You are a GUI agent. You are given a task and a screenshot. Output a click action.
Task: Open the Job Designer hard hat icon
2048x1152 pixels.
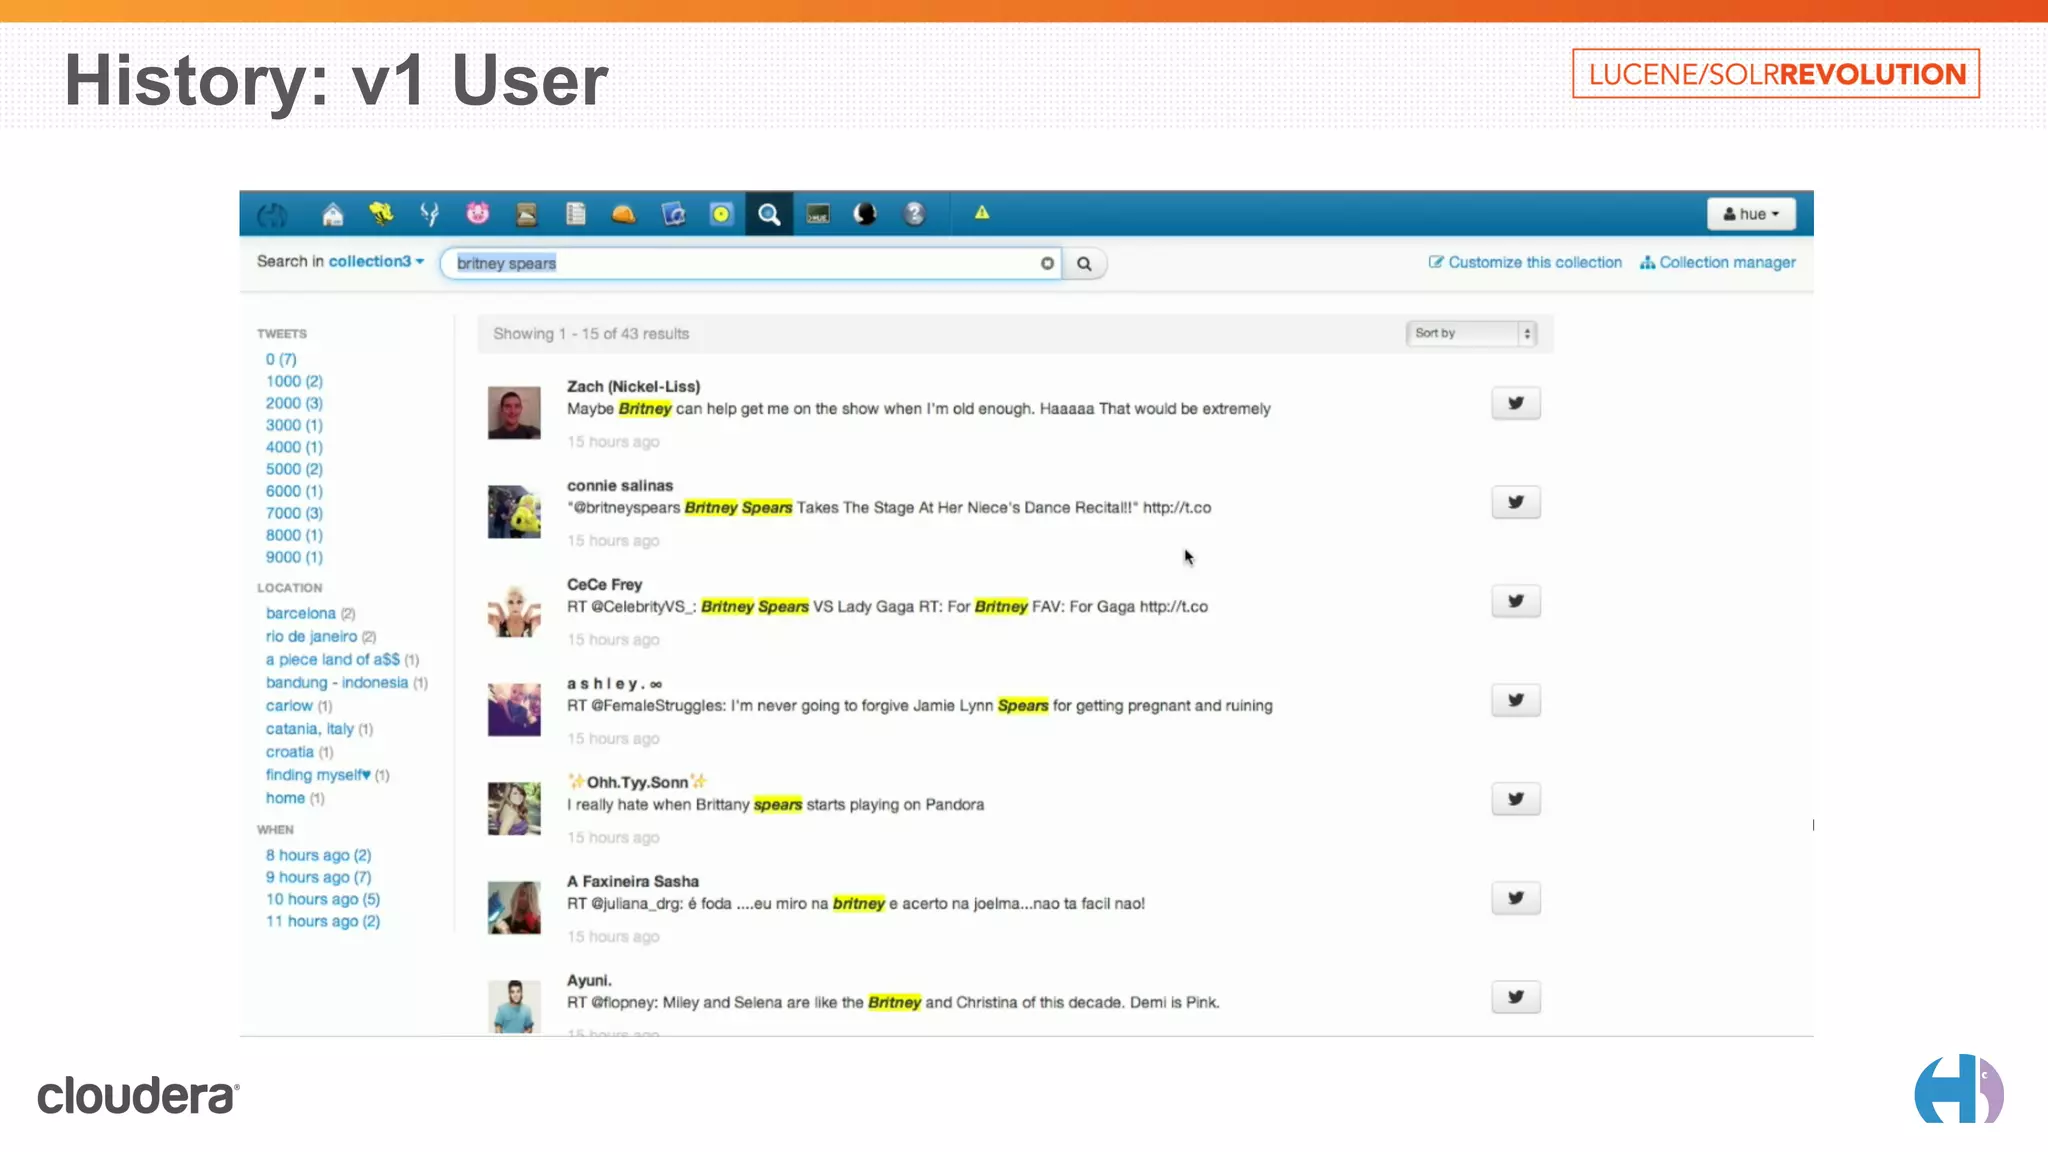click(x=623, y=214)
